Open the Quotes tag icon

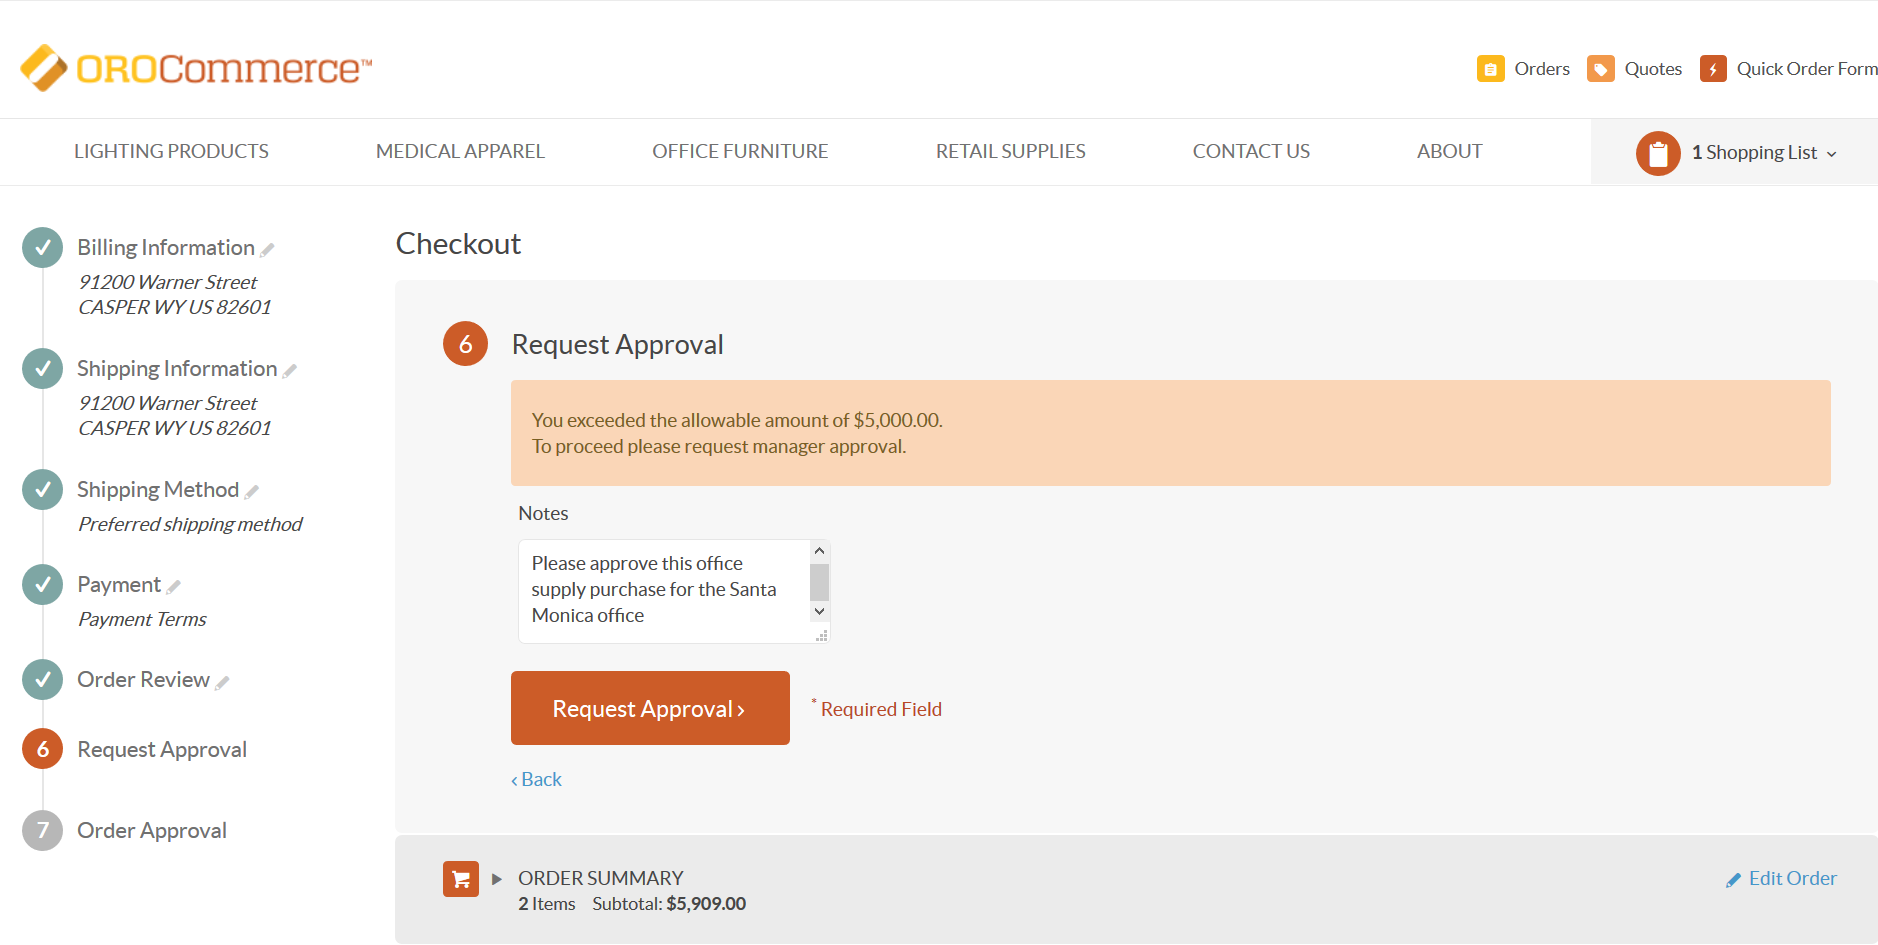1600,69
